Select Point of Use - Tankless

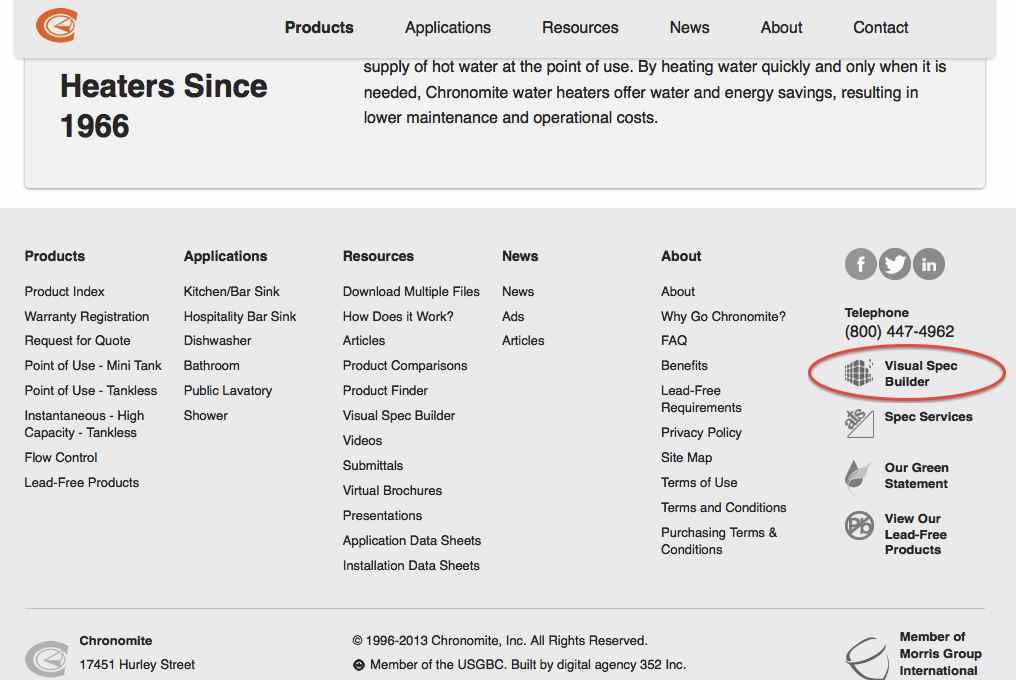[x=91, y=390]
